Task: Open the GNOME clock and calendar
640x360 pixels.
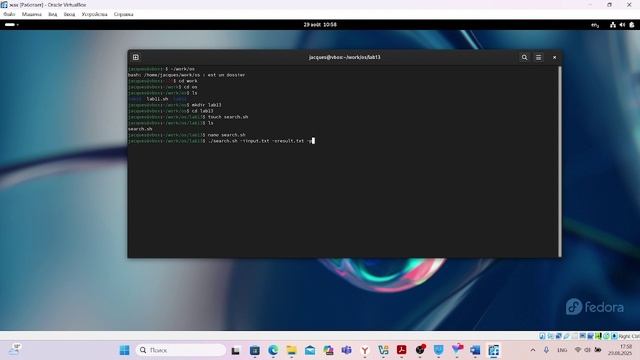Action: 320,25
